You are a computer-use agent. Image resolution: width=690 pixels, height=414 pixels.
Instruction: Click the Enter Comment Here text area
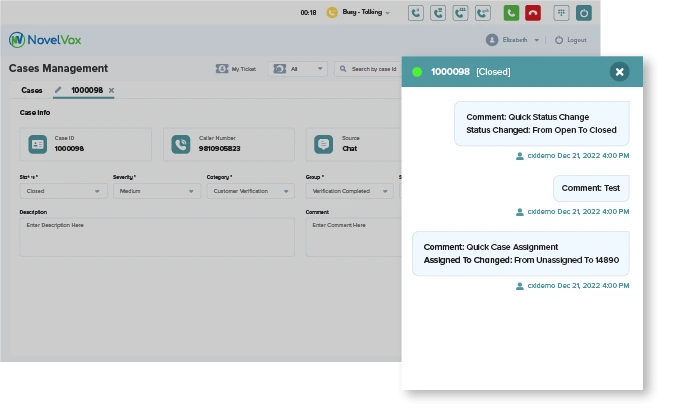pos(353,237)
